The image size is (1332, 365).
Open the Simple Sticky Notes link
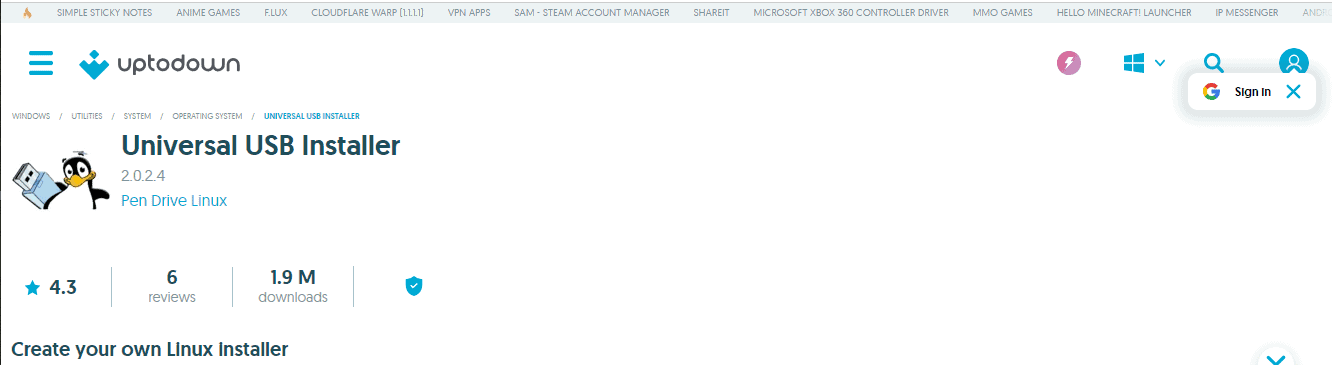[104, 12]
